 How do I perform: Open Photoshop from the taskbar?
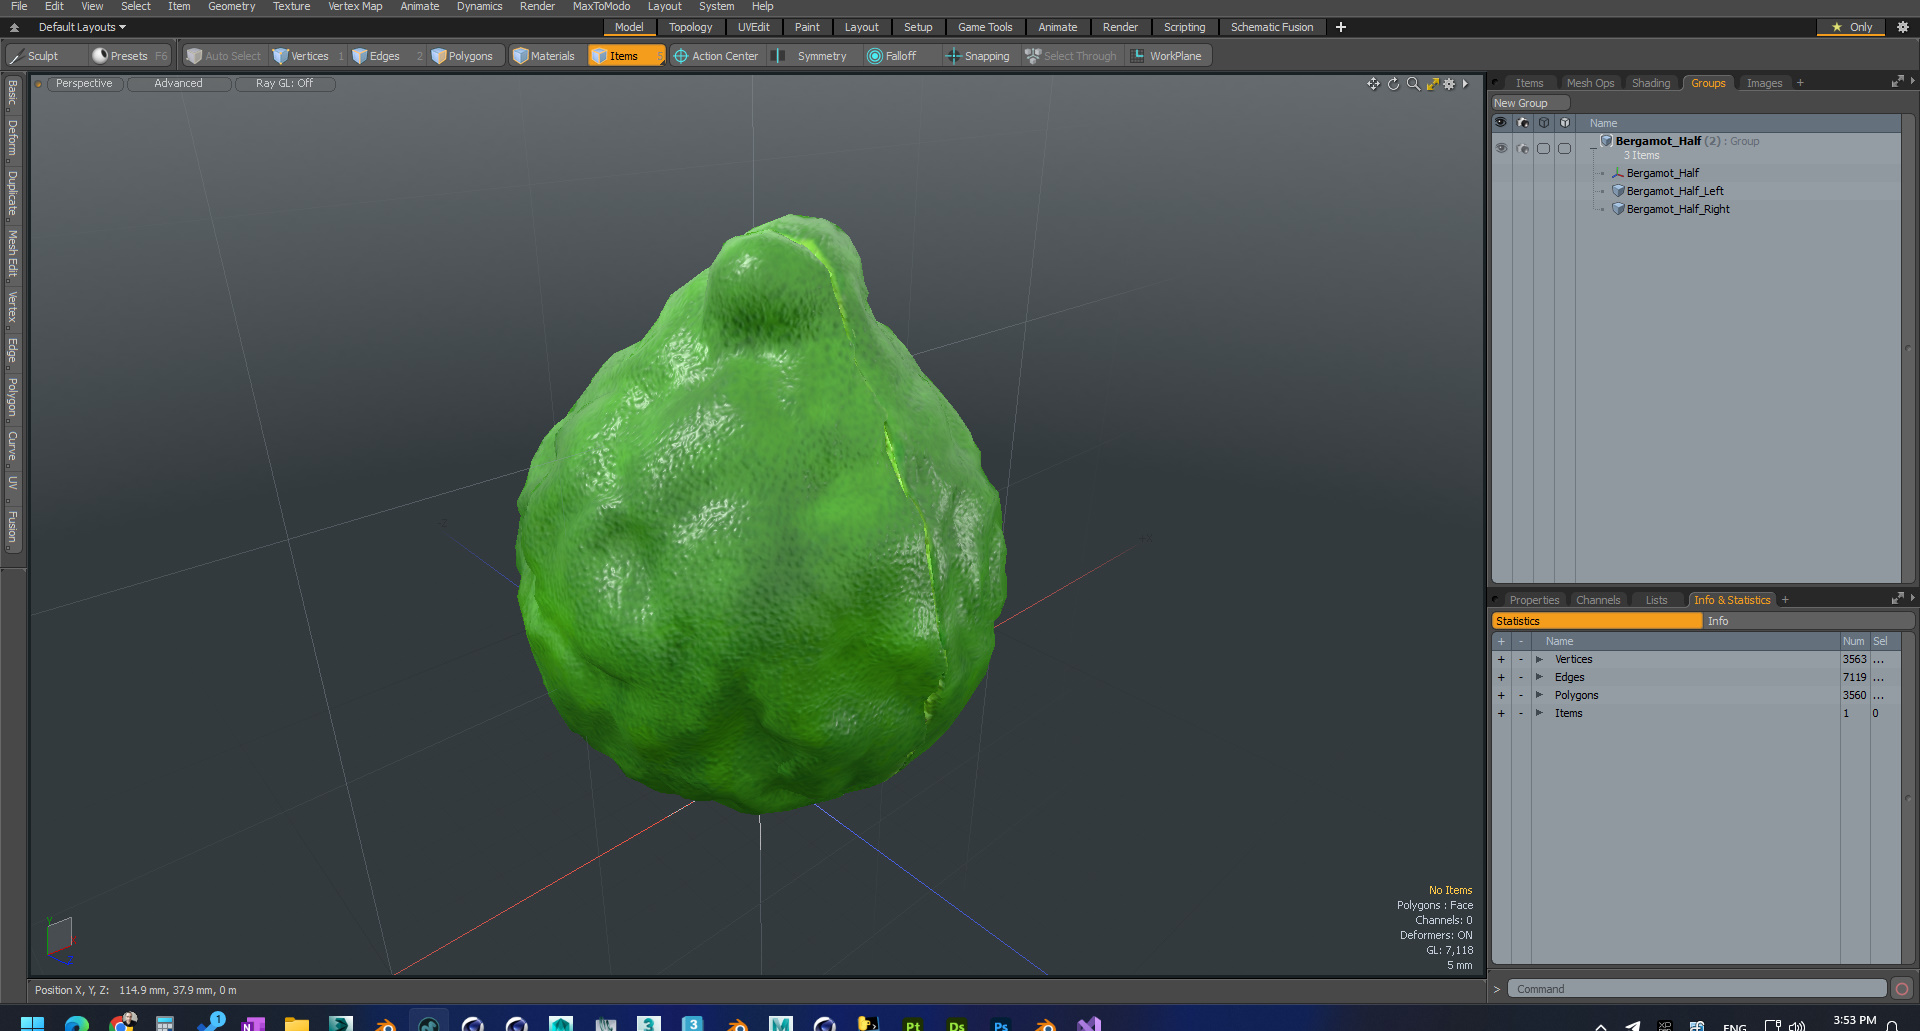pyautogui.click(x=1001, y=1024)
